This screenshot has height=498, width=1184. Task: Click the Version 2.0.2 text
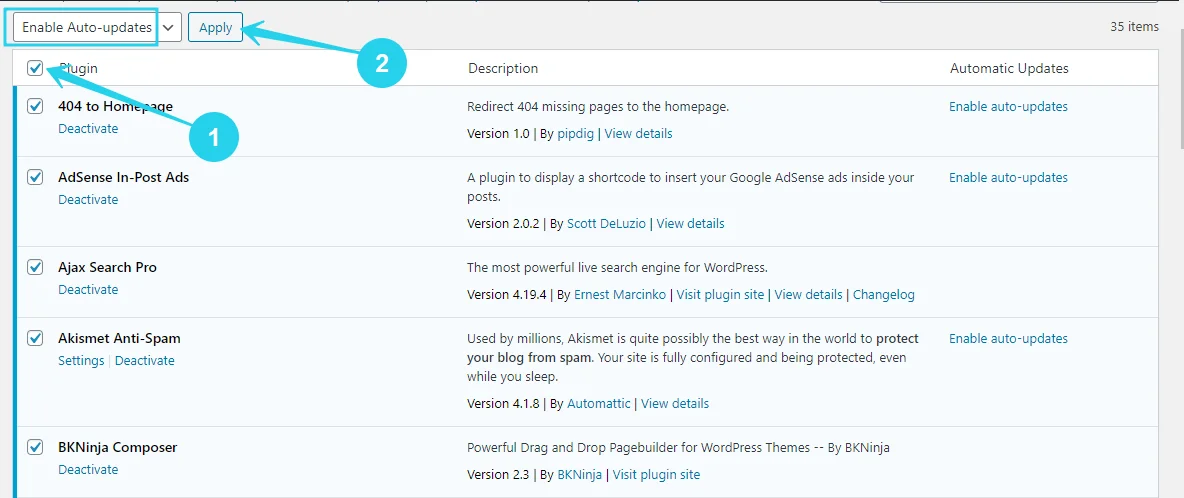504,223
